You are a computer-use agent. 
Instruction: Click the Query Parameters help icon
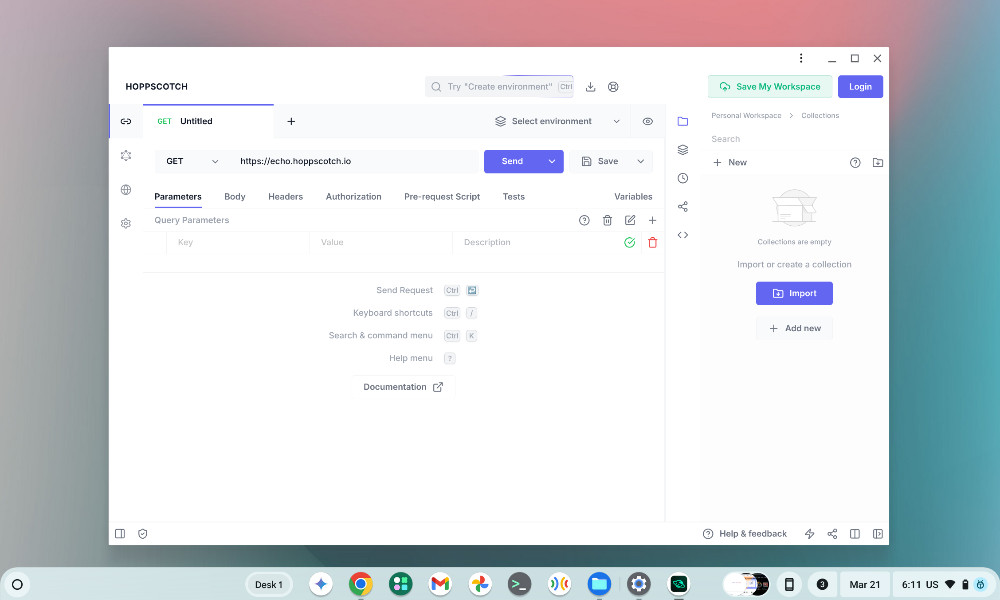584,220
